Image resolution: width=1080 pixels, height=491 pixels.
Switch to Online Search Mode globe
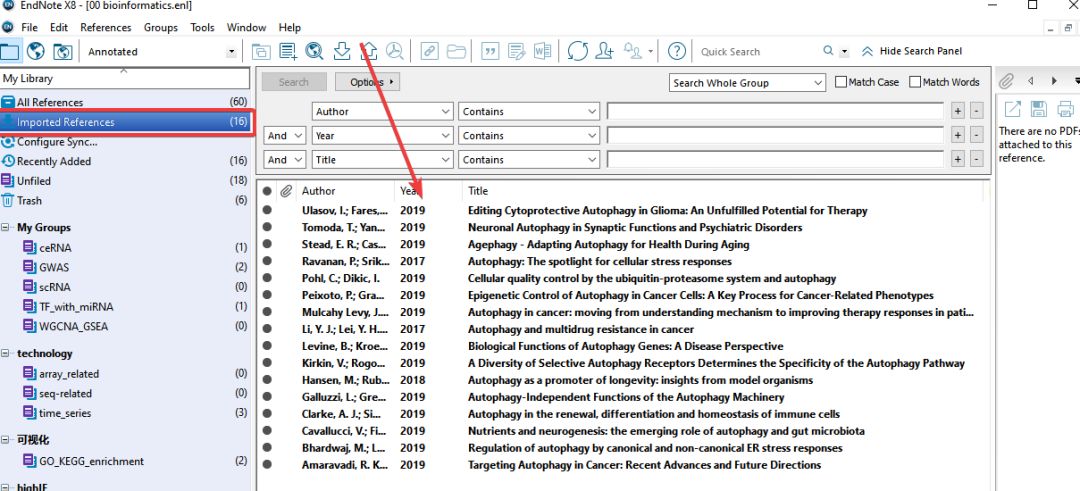35,51
